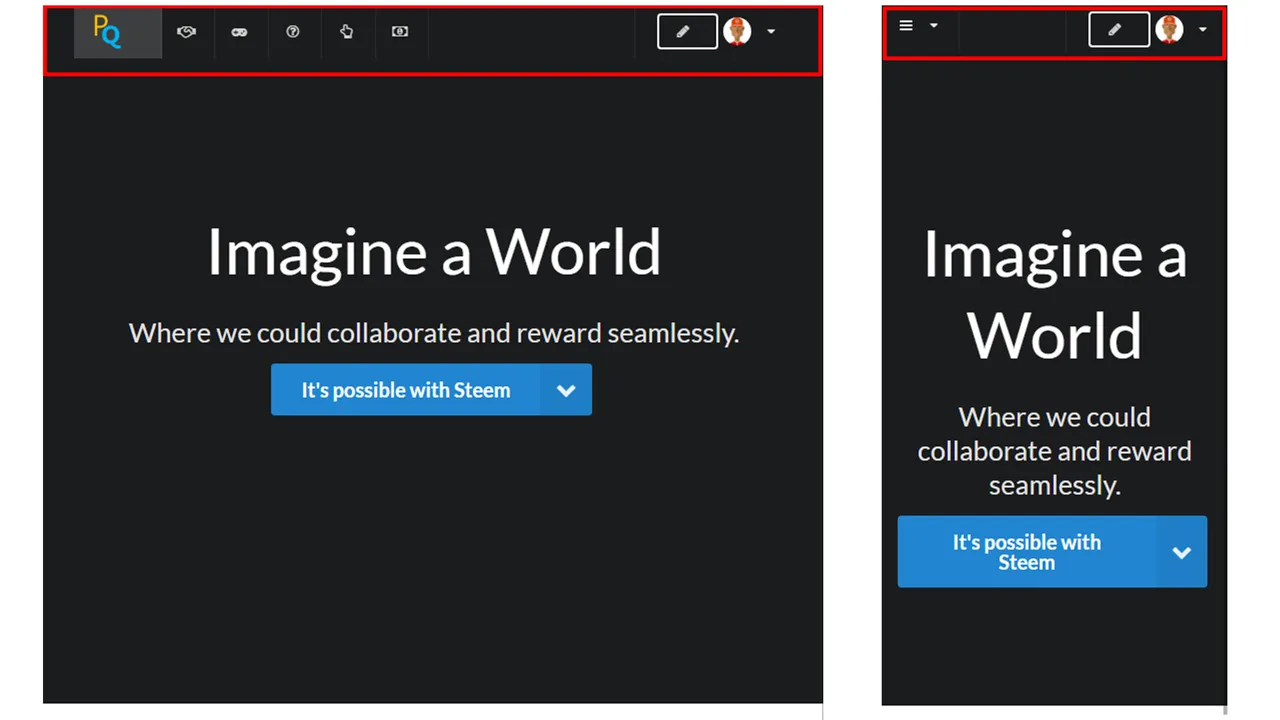
Task: Click the pencil edit button in desktop view
Action: [x=688, y=32]
